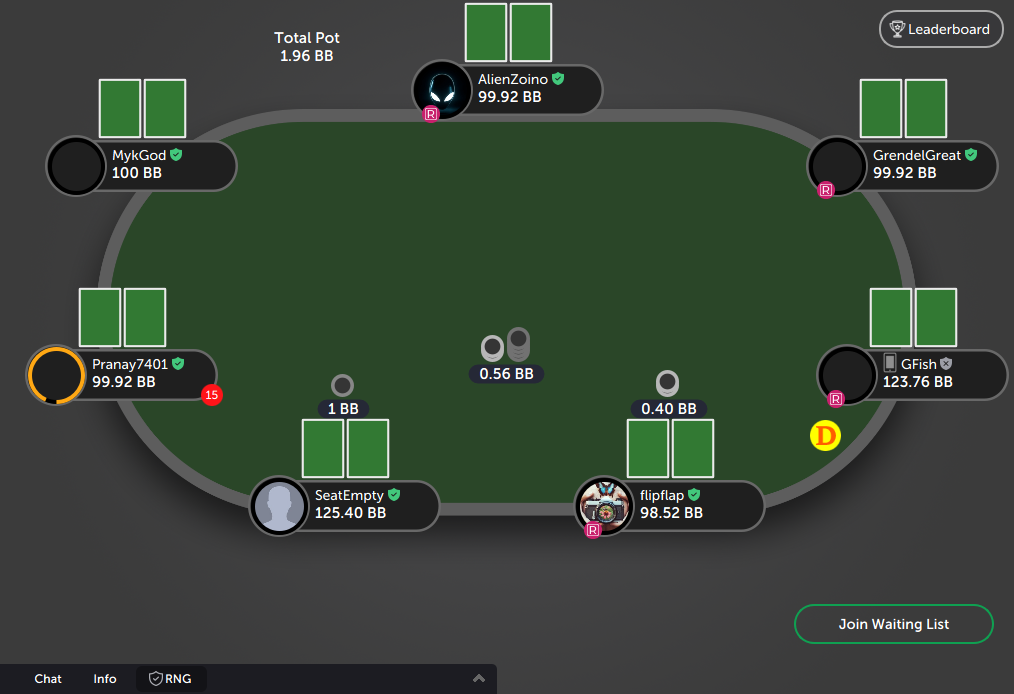This screenshot has height=694, width=1014.
Task: Click Join Waiting List button
Action: point(894,624)
